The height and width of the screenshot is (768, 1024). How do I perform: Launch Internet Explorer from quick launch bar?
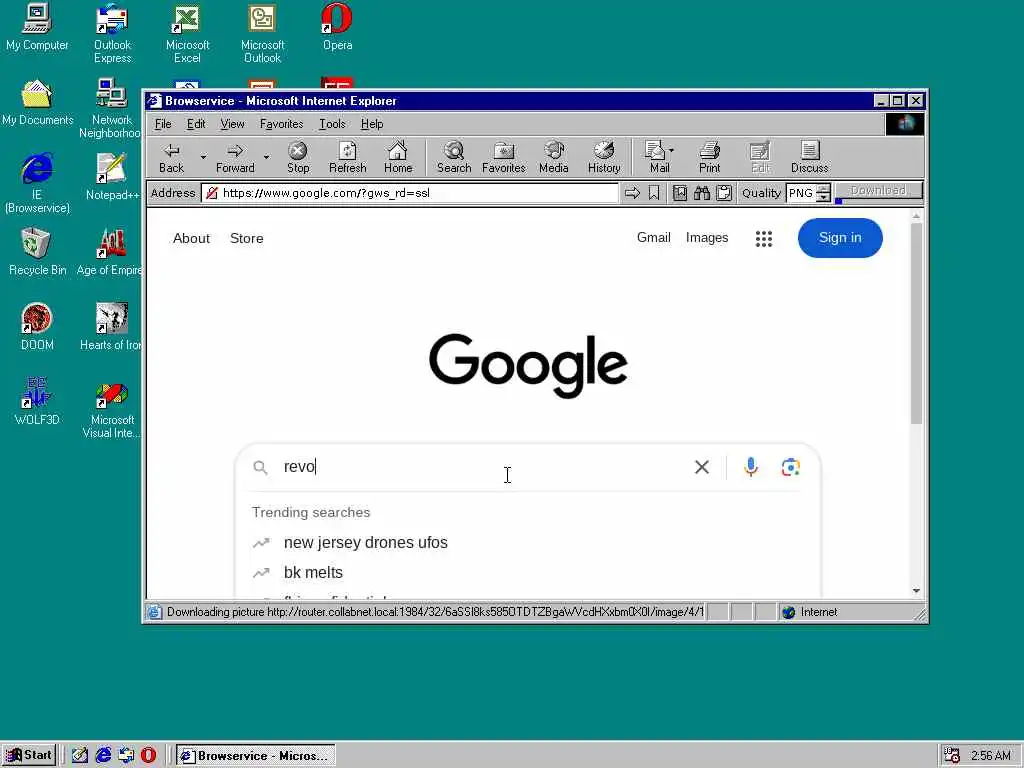click(103, 755)
